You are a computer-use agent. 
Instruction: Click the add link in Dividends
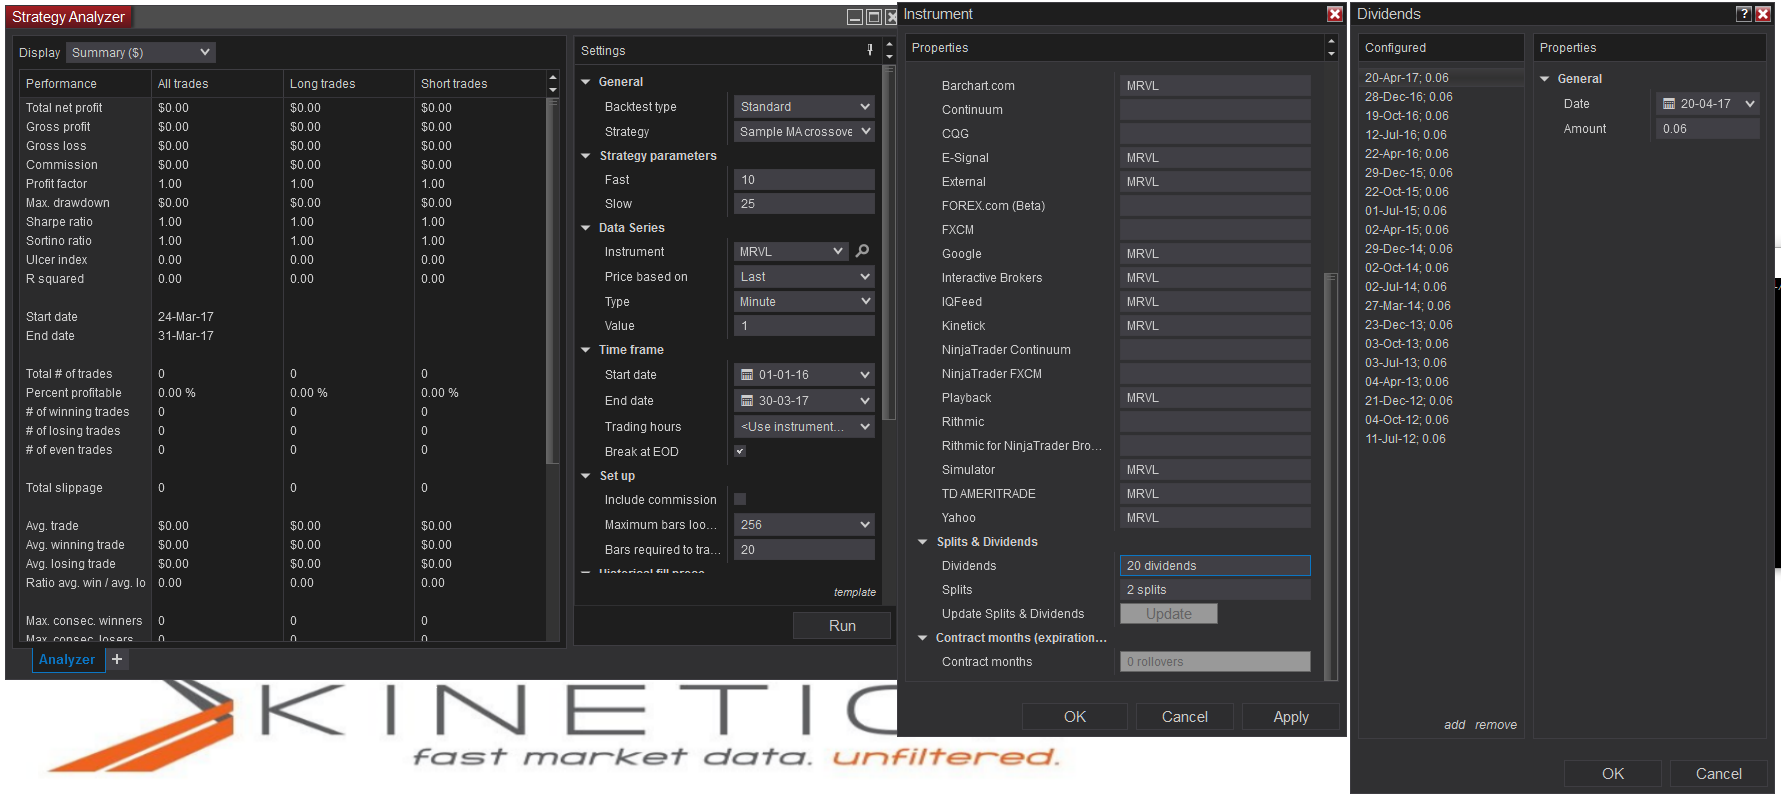coord(1455,725)
